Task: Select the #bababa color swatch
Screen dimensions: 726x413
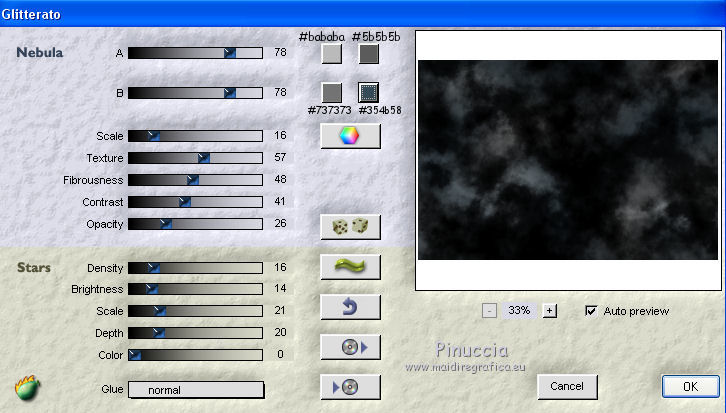Action: 332,54
